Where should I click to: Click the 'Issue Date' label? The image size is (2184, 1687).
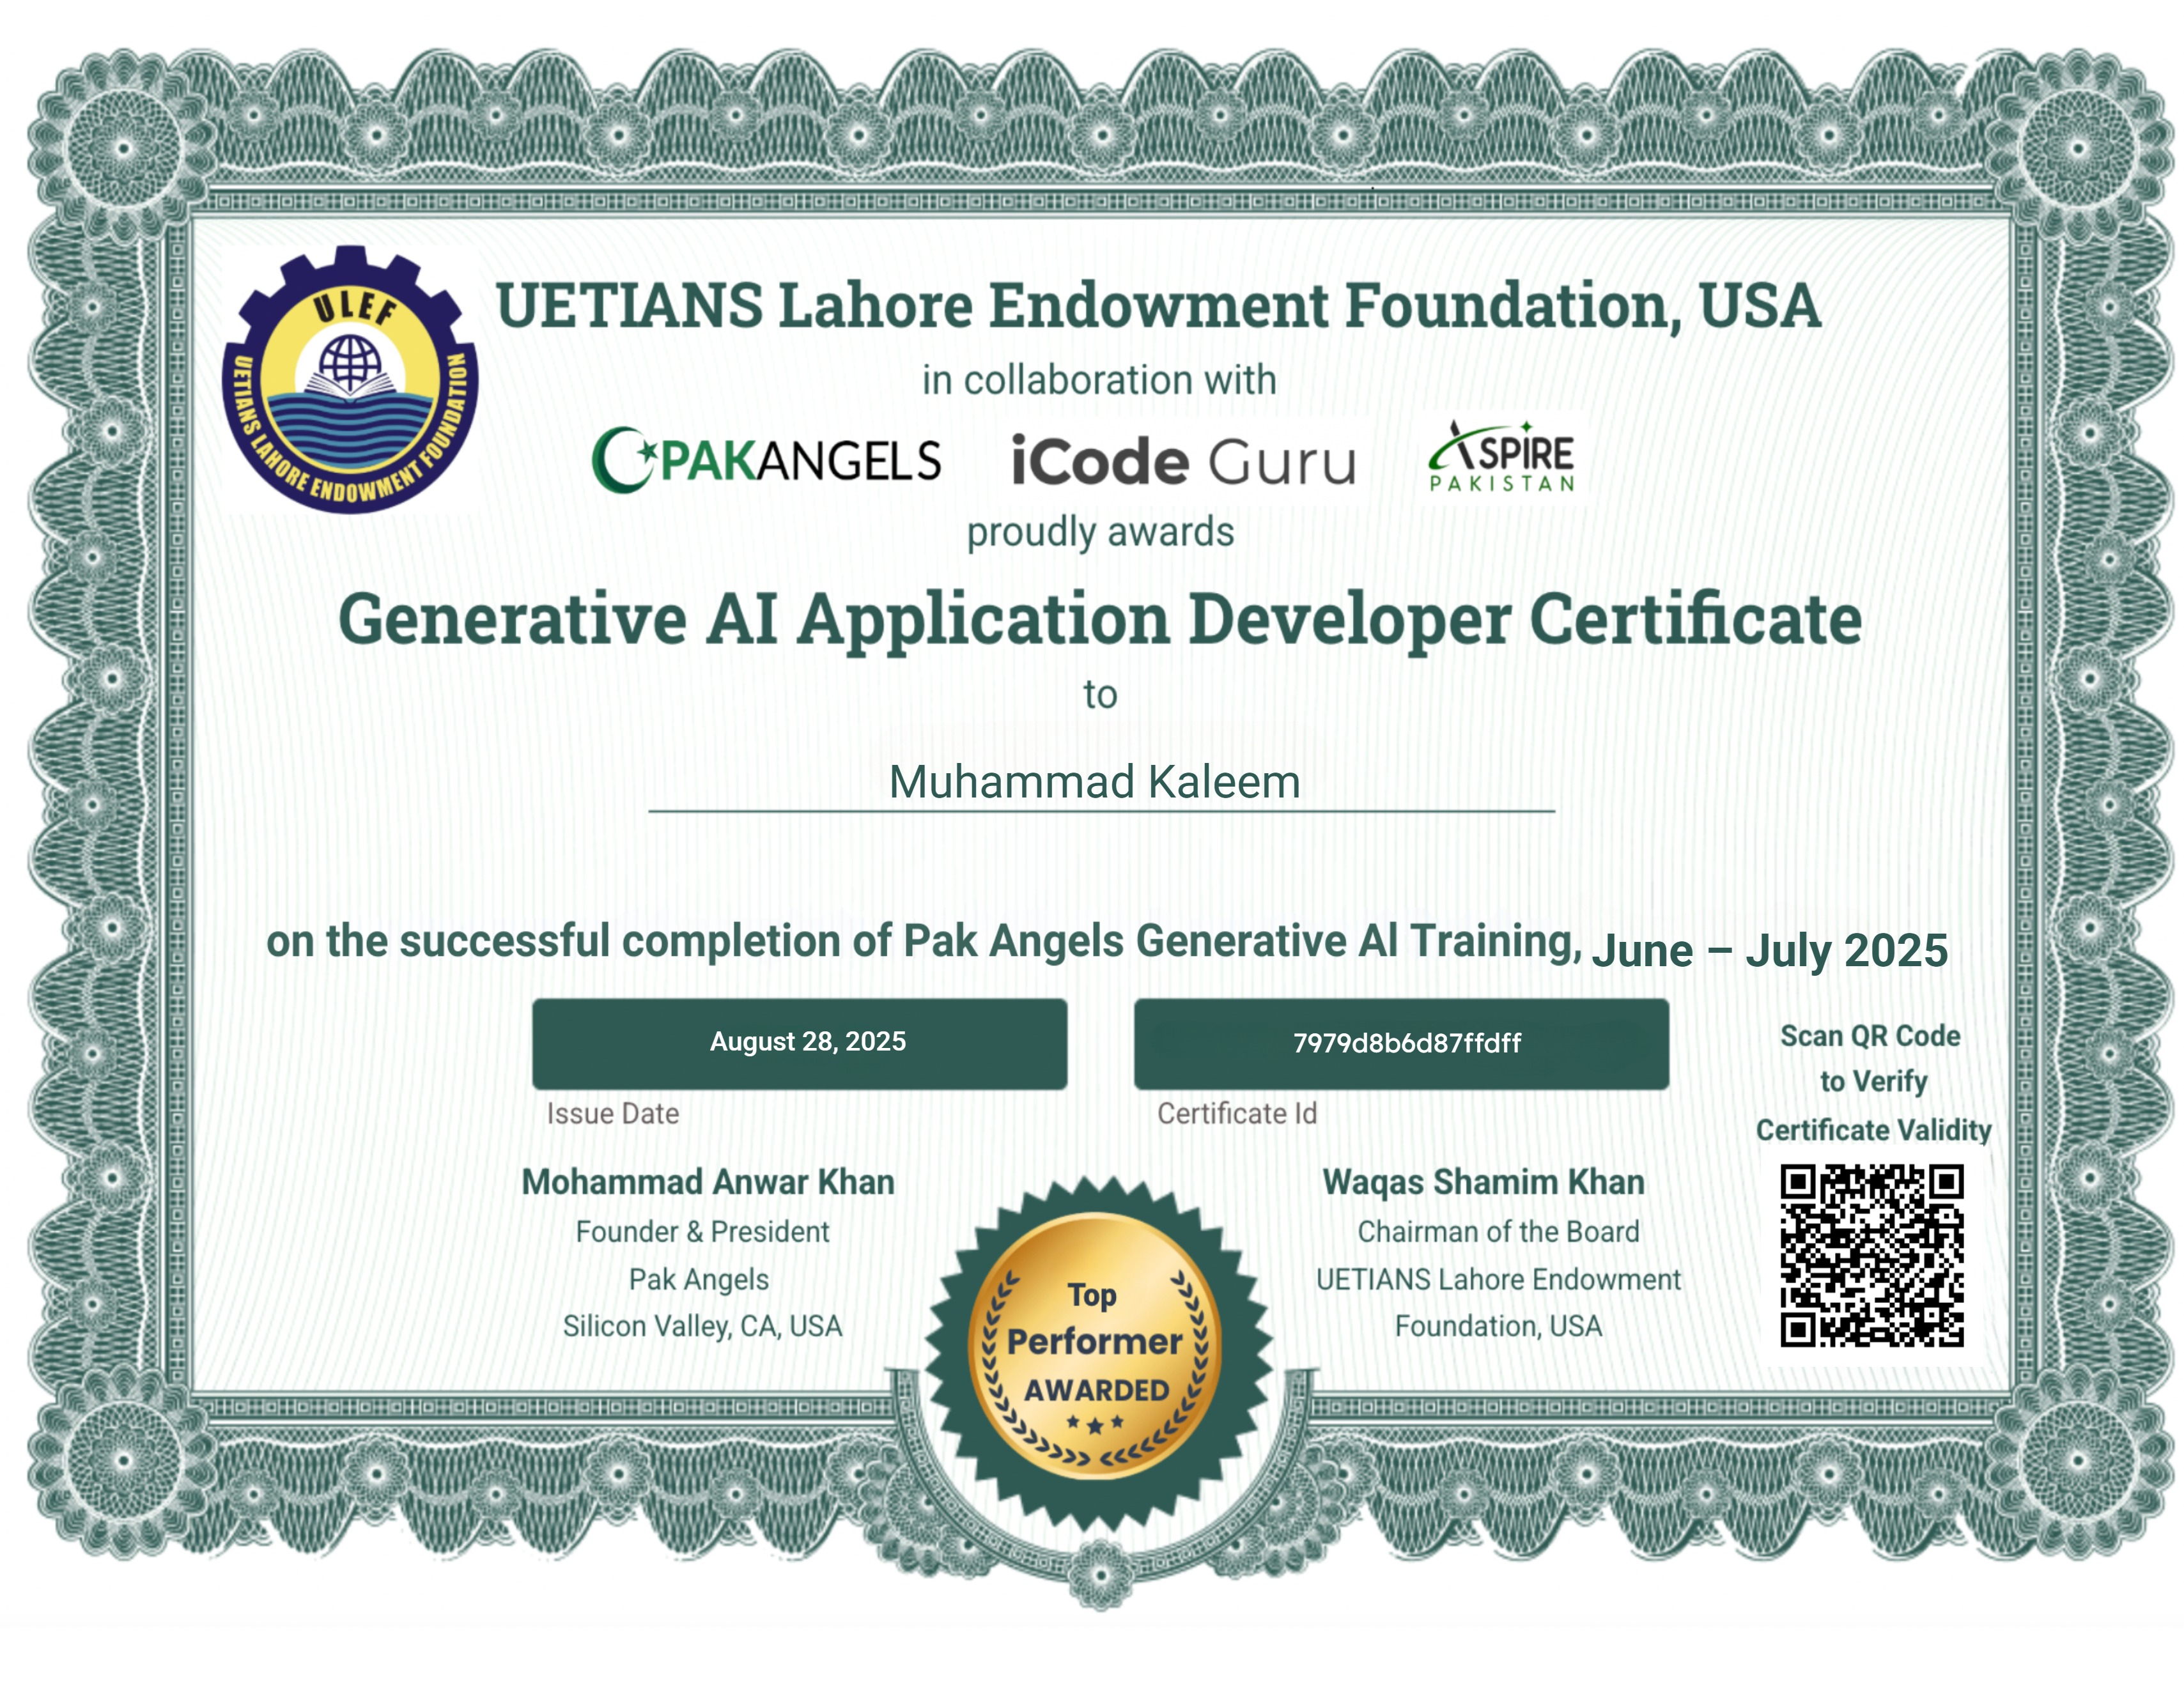[x=612, y=1113]
